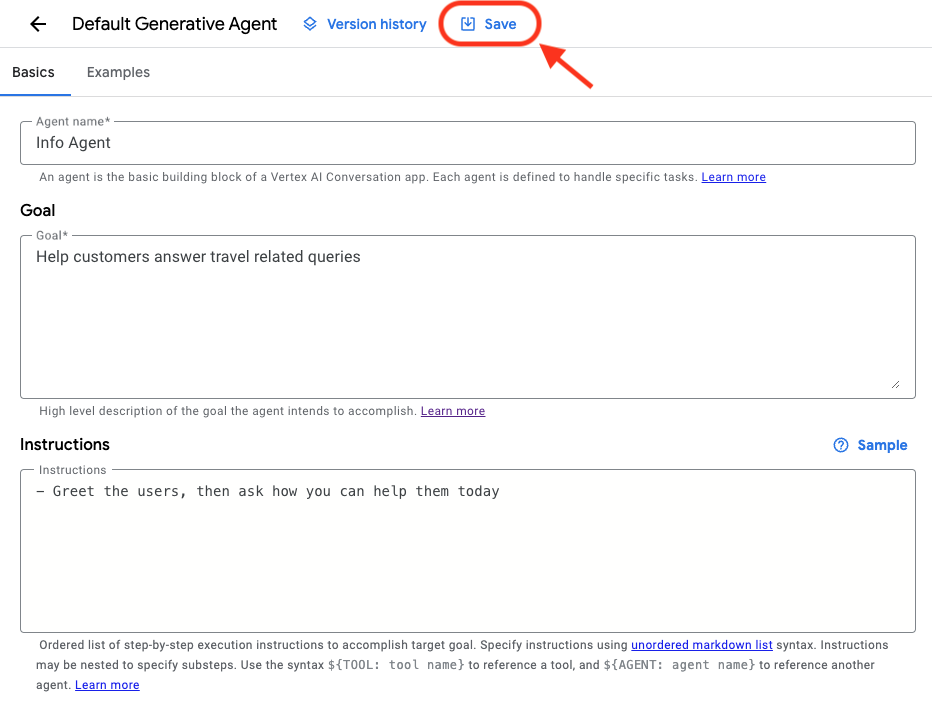The width and height of the screenshot is (932, 702).
Task: Click the Version history diamond icon
Action: [310, 23]
